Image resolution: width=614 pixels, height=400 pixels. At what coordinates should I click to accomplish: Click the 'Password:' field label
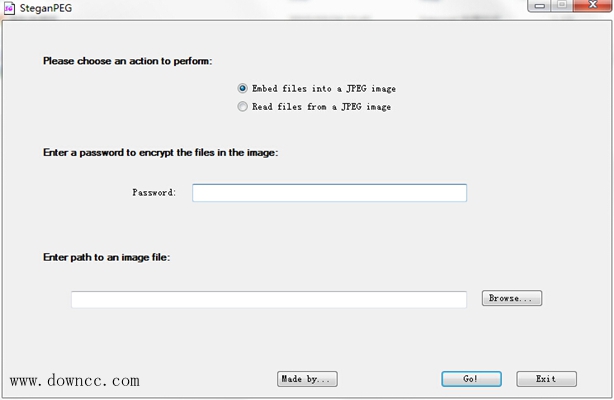coord(154,192)
